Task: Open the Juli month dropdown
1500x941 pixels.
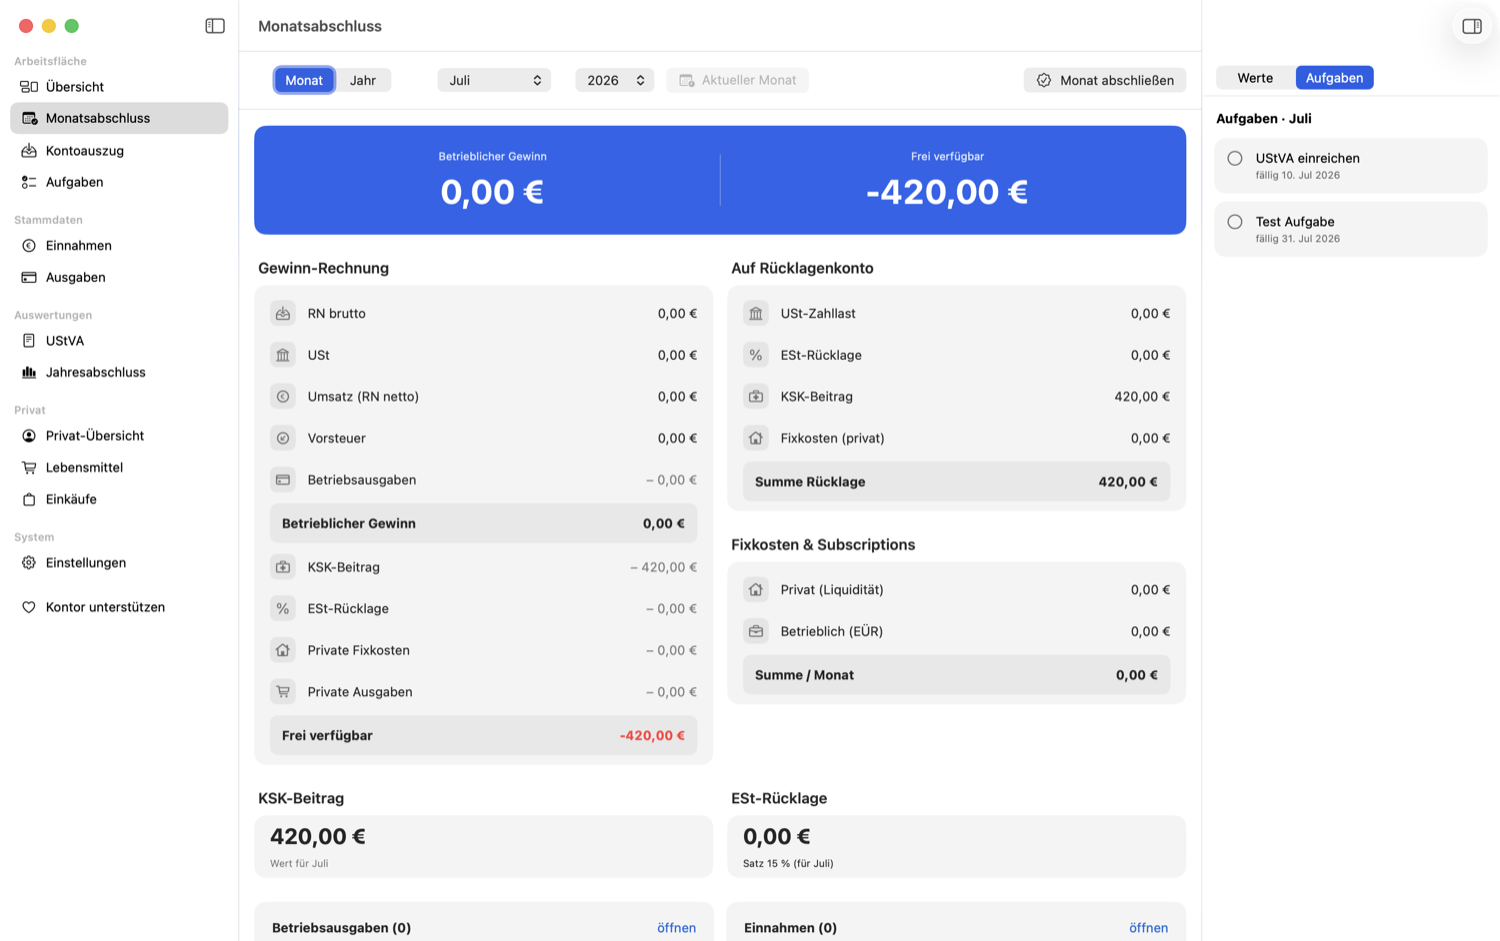Action: pyautogui.click(x=494, y=80)
